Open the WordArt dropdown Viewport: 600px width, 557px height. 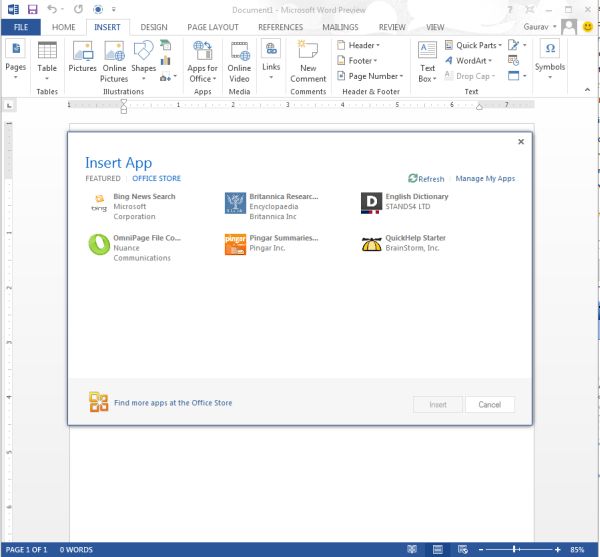tap(468, 60)
